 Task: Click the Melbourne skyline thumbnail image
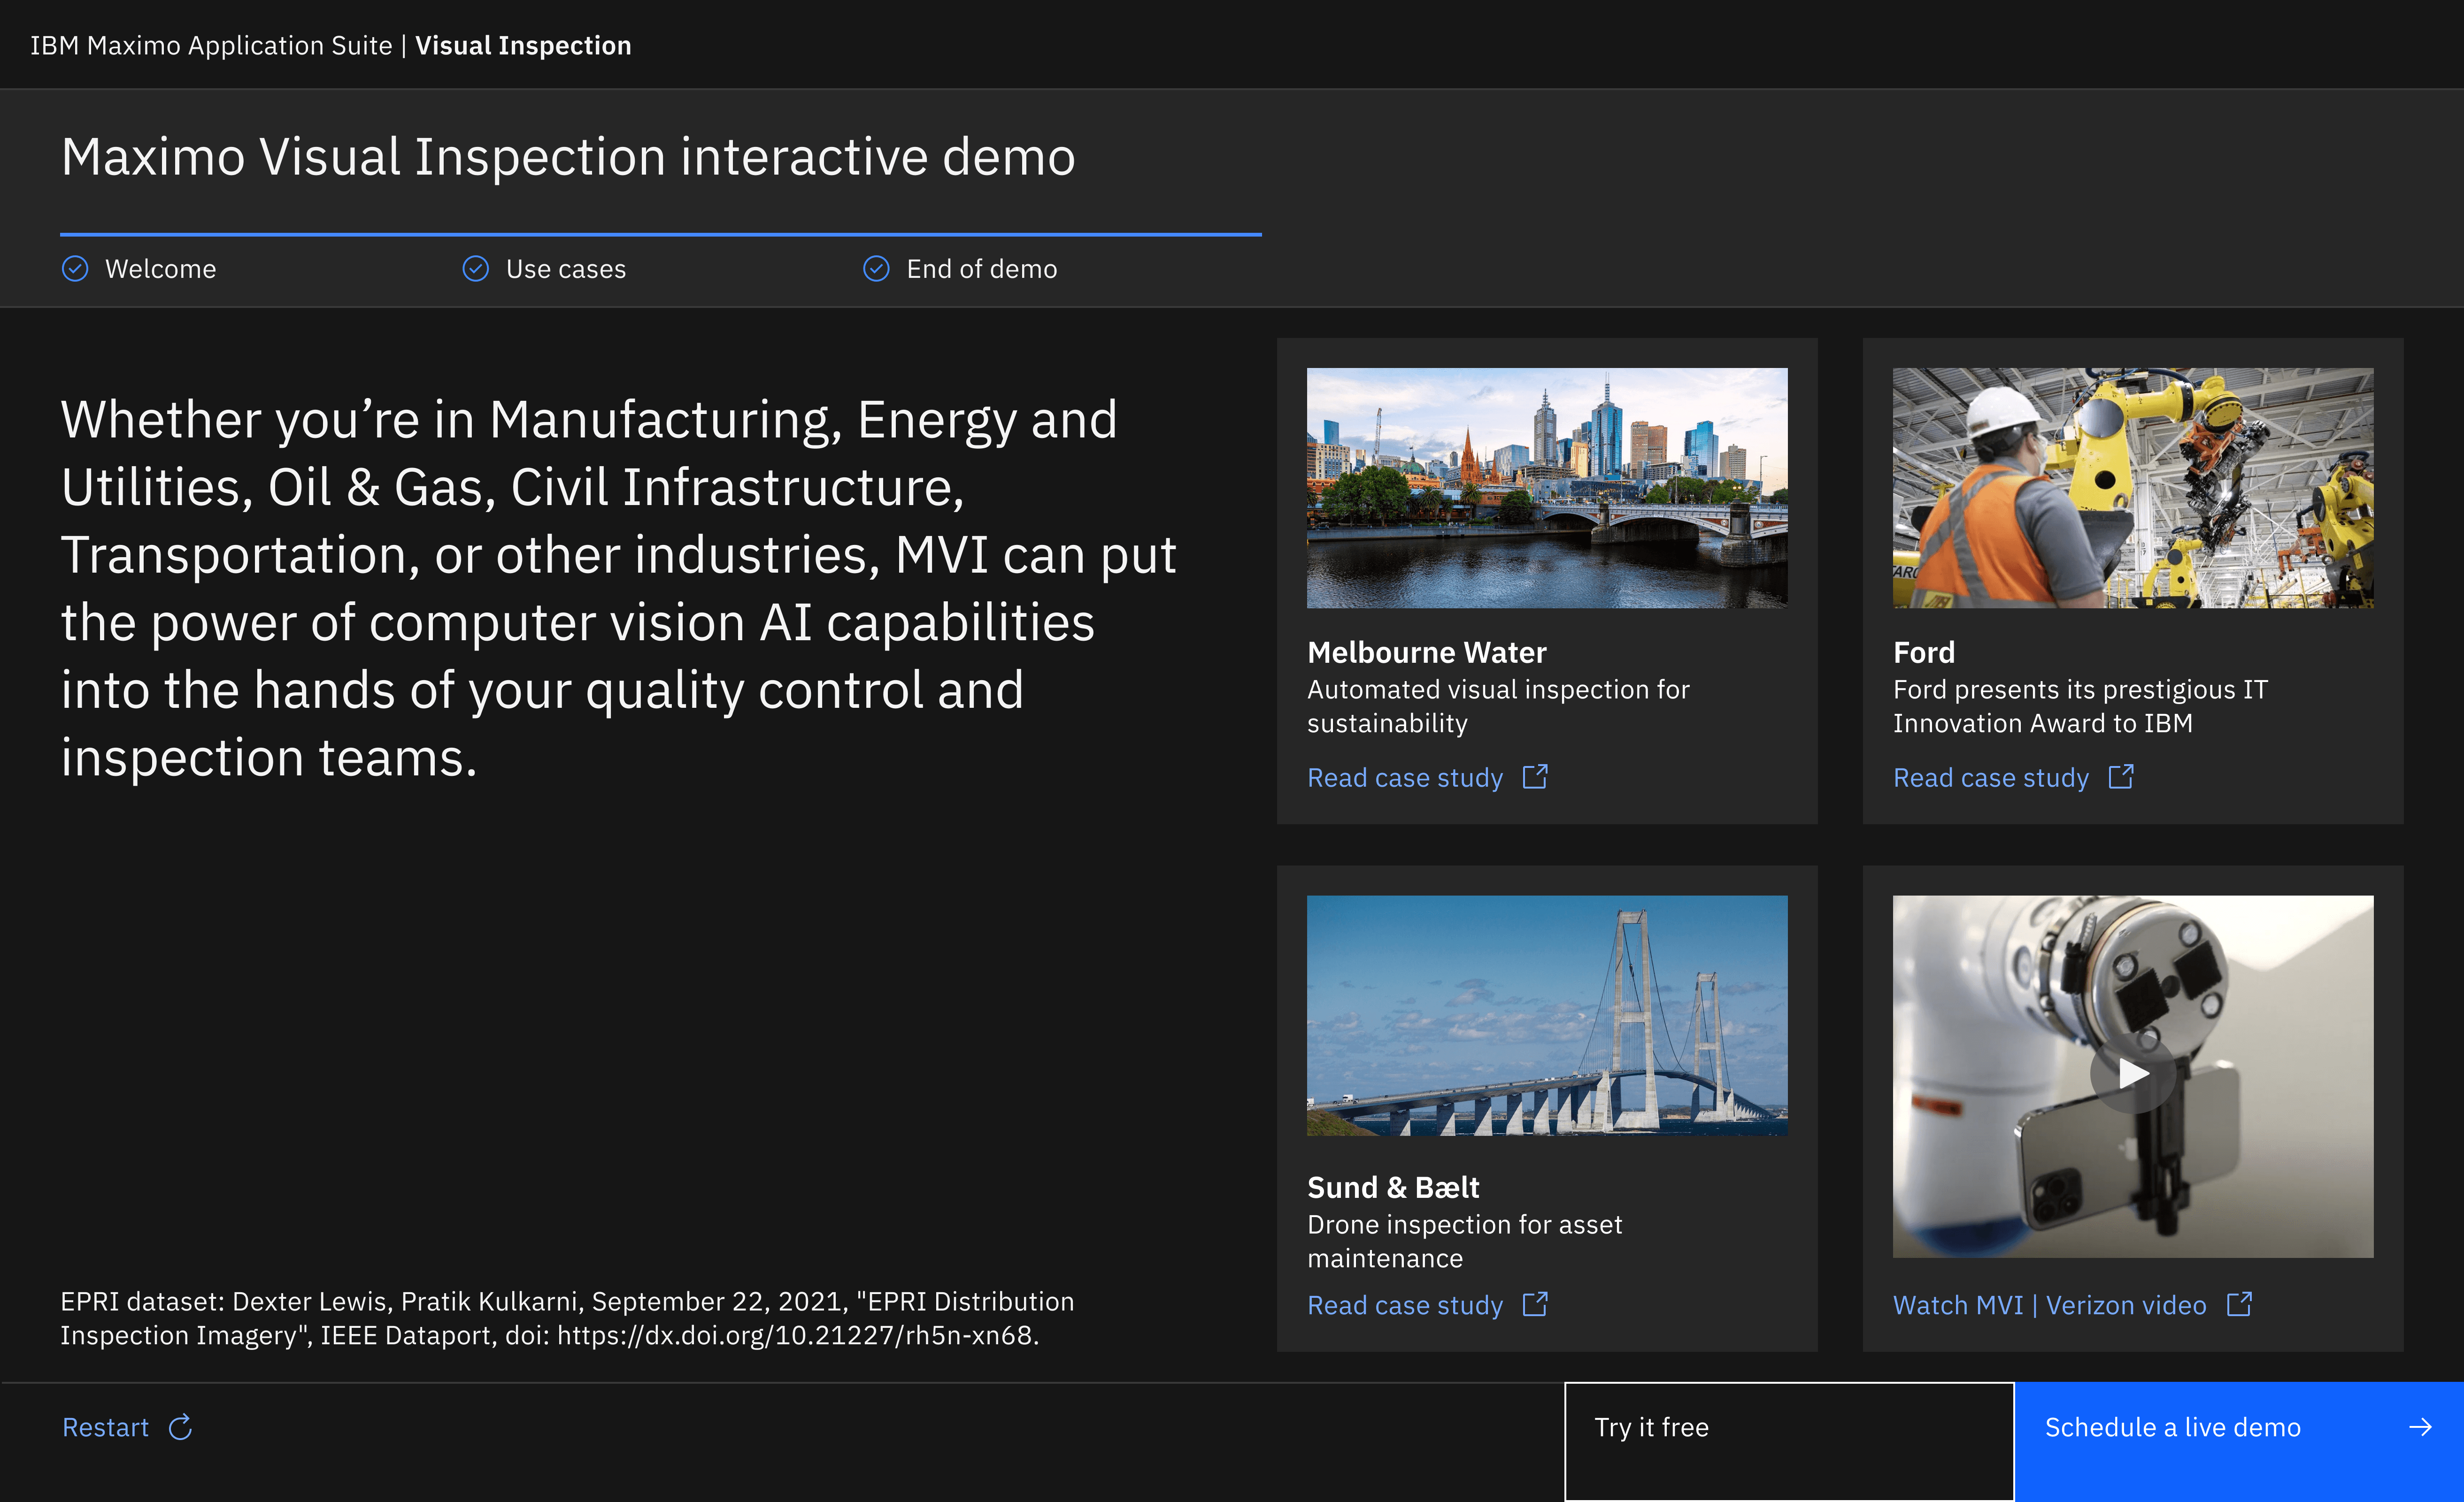[1547, 488]
